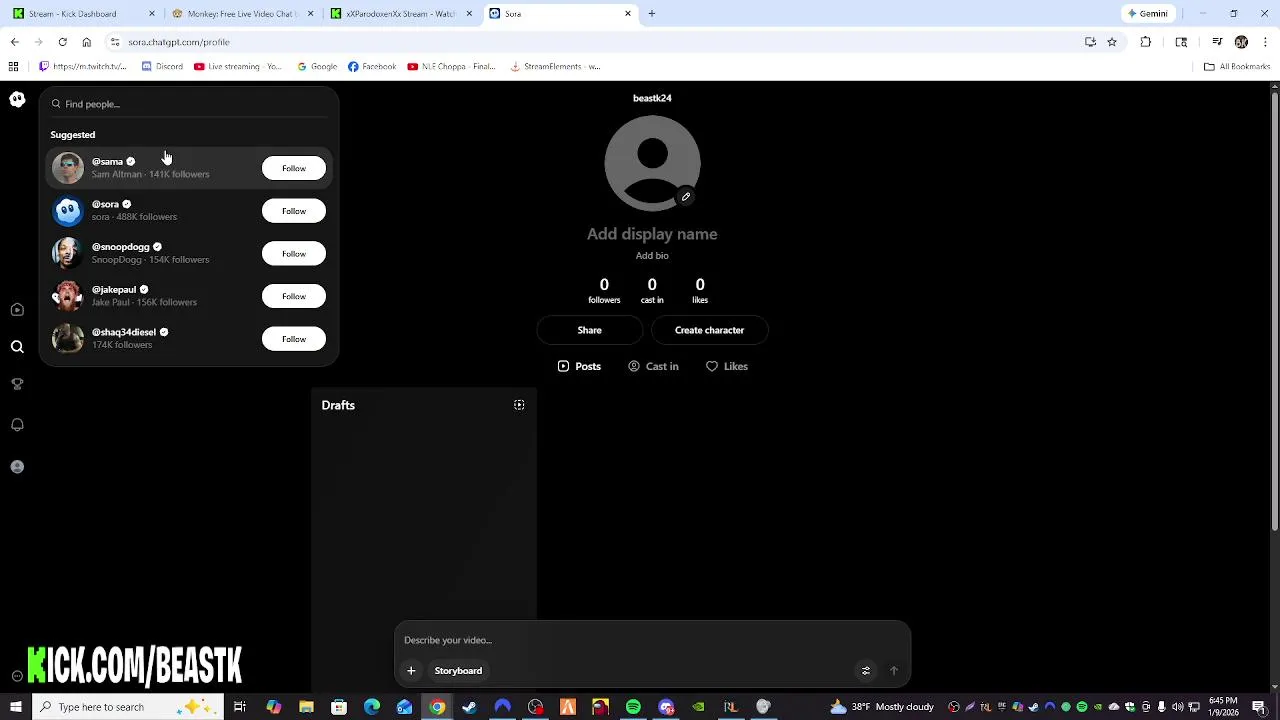The image size is (1280, 720).
Task: Open @snoopdogg profile avatar
Action: tap(68, 253)
